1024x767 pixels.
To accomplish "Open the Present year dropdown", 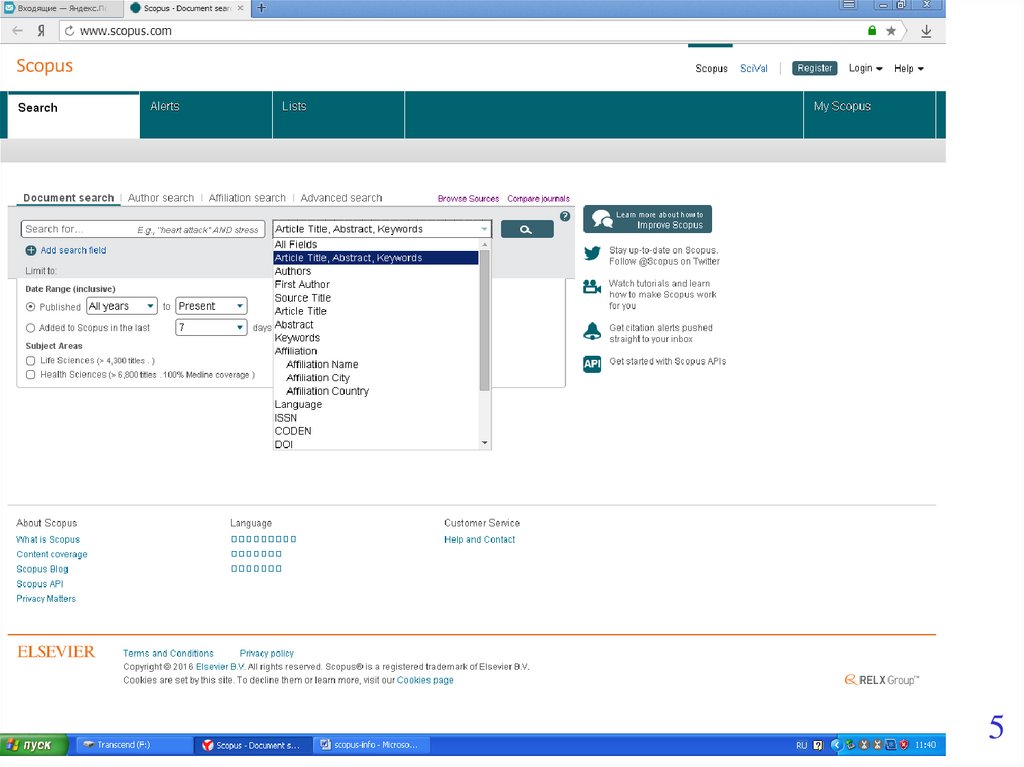I will [x=212, y=306].
